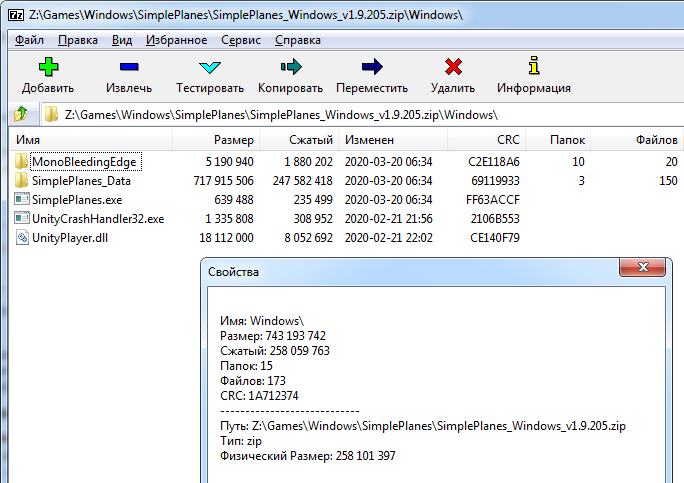
Task: Click CRC value C2E118A6
Action: click(x=494, y=162)
